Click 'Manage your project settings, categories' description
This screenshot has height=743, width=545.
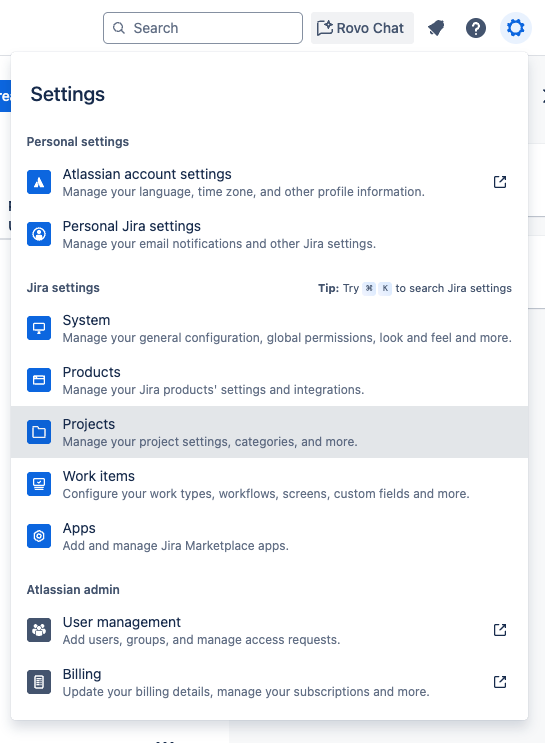[x=210, y=442]
